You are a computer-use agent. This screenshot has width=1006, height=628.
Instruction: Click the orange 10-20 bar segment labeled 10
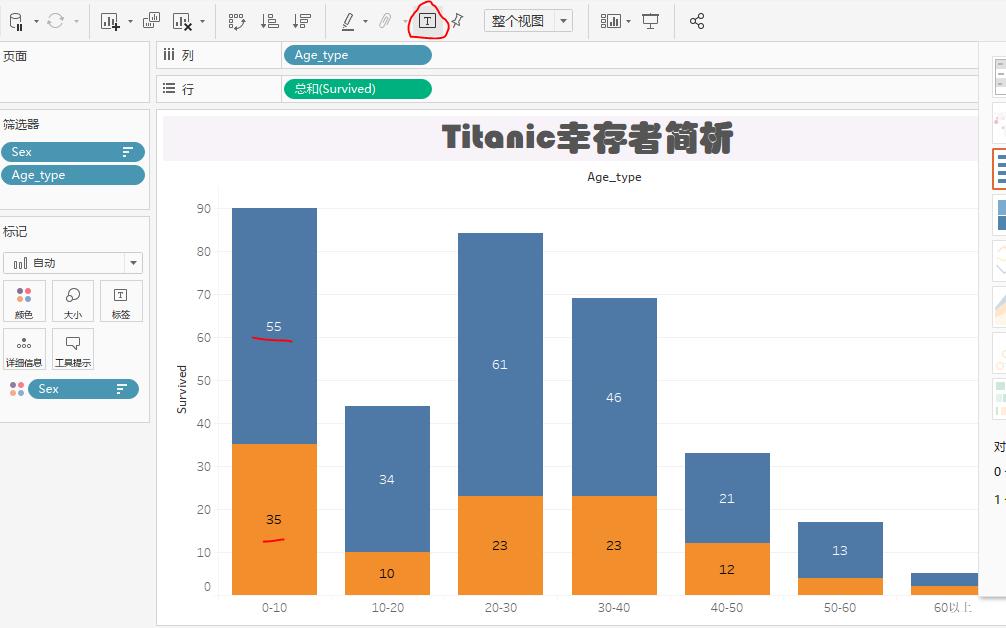pos(388,573)
